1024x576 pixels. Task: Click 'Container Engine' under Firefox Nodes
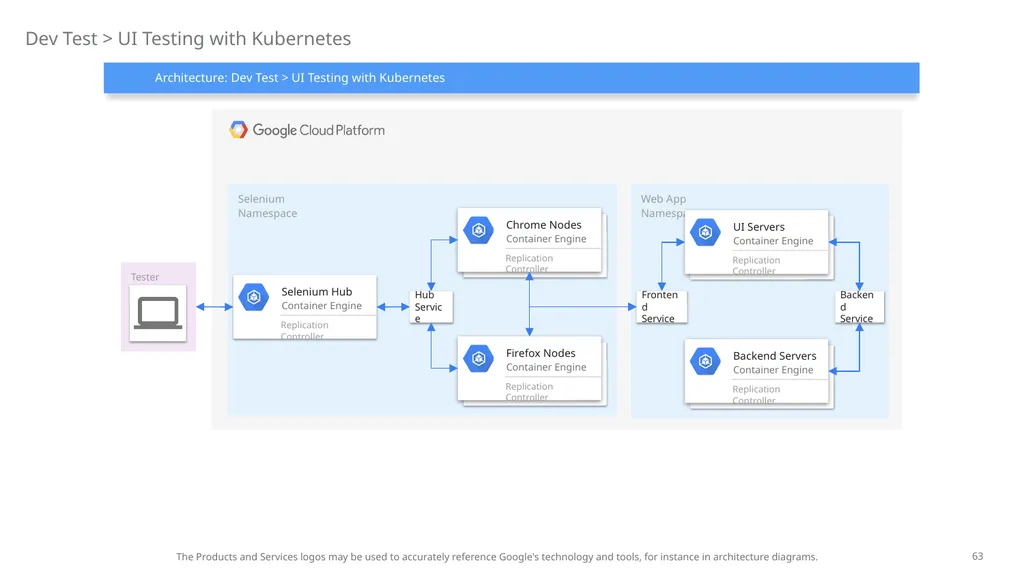[546, 367]
